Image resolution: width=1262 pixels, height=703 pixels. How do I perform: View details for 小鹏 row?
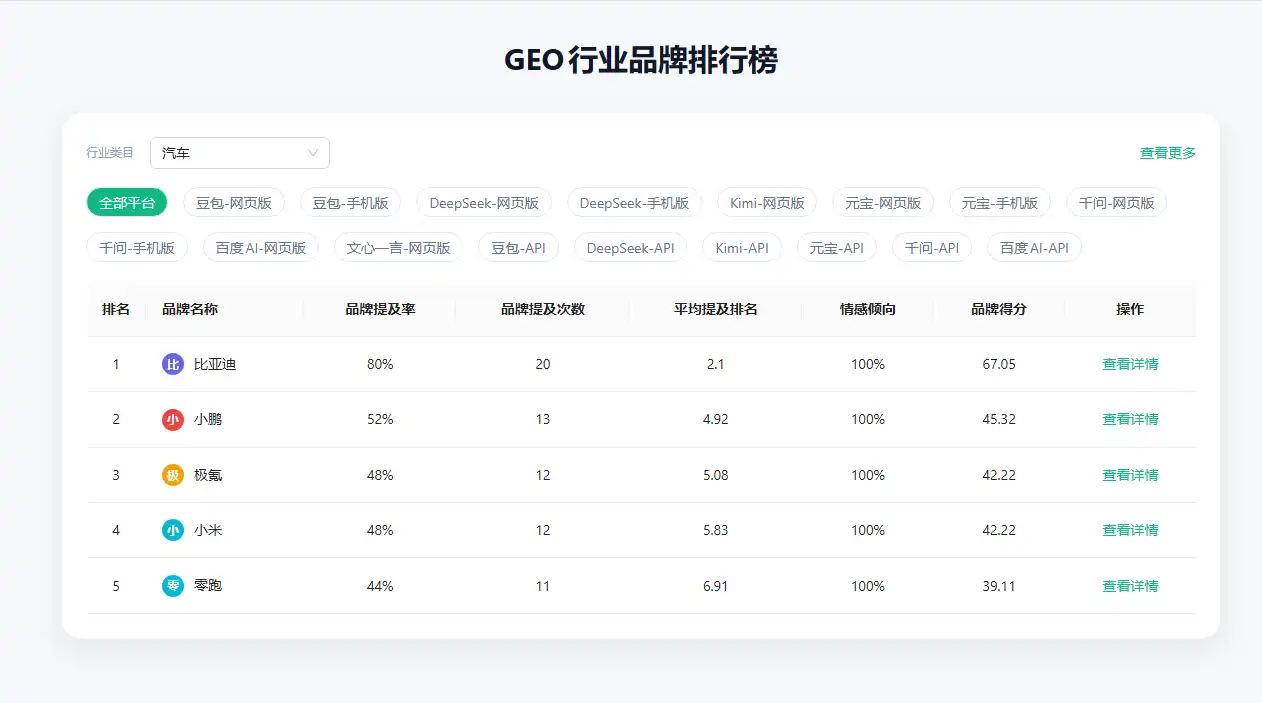[x=1130, y=419]
